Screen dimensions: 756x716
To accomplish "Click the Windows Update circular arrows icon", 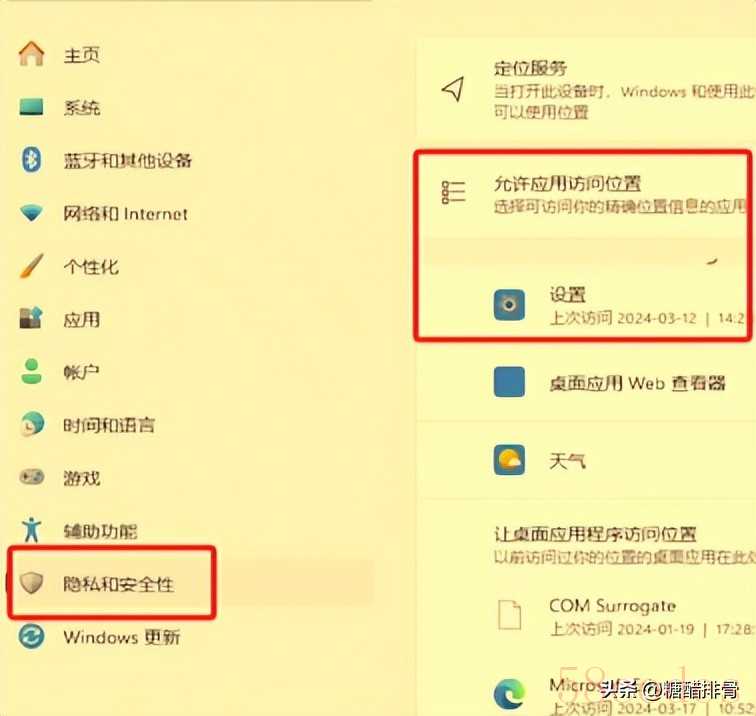I will click(31, 636).
